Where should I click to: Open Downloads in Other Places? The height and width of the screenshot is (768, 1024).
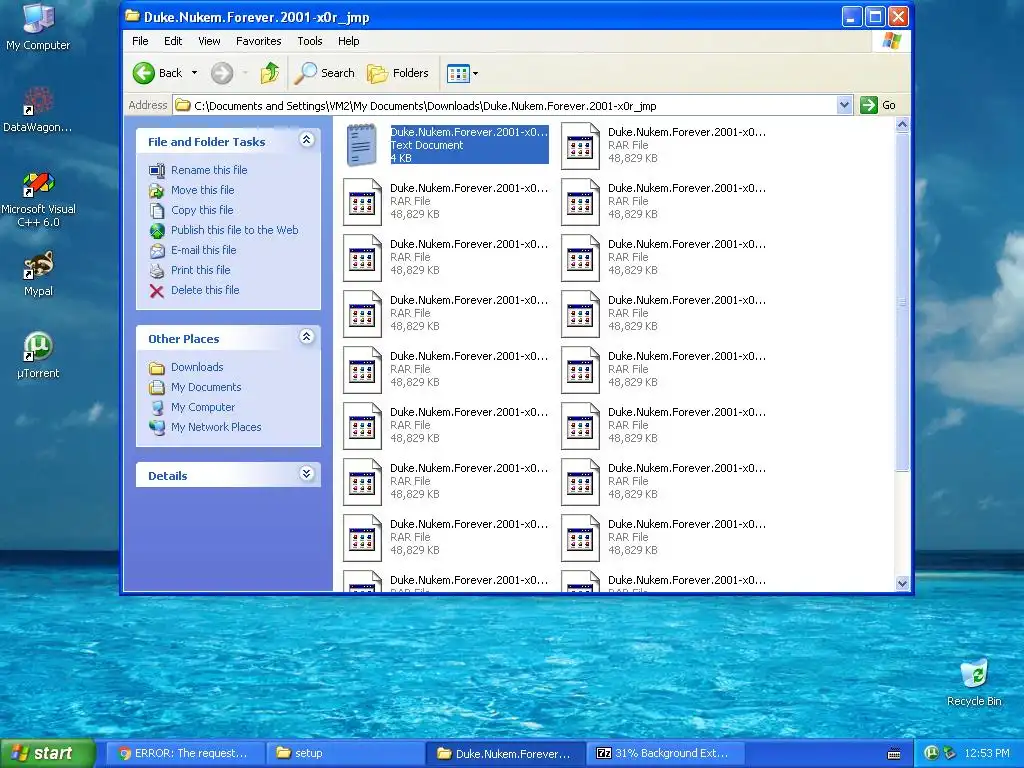(x=197, y=367)
